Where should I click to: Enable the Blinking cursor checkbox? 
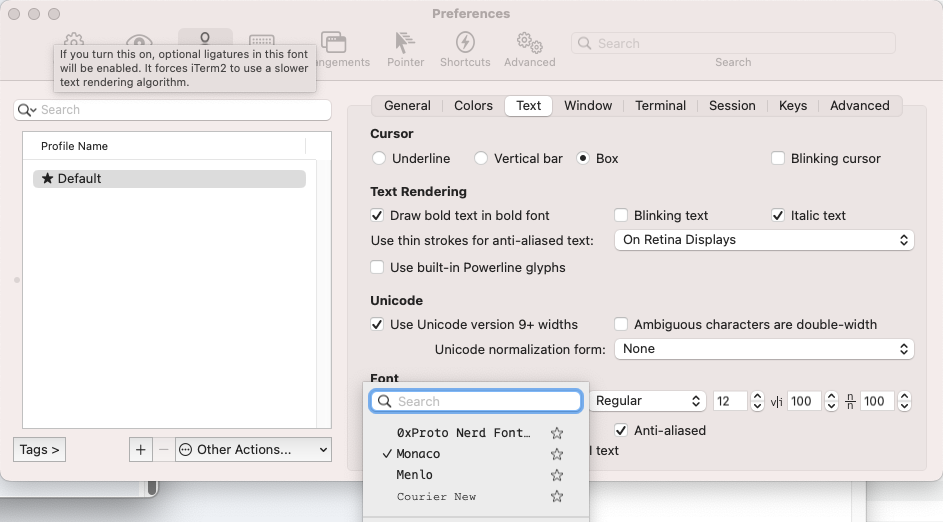click(x=778, y=159)
